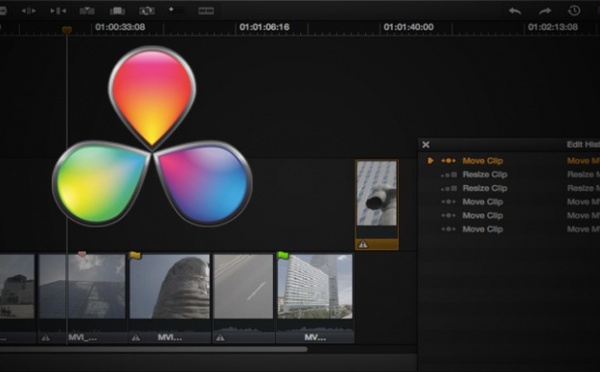The image size is (600, 372).
Task: Close the Edit History panel
Action: pyautogui.click(x=426, y=145)
